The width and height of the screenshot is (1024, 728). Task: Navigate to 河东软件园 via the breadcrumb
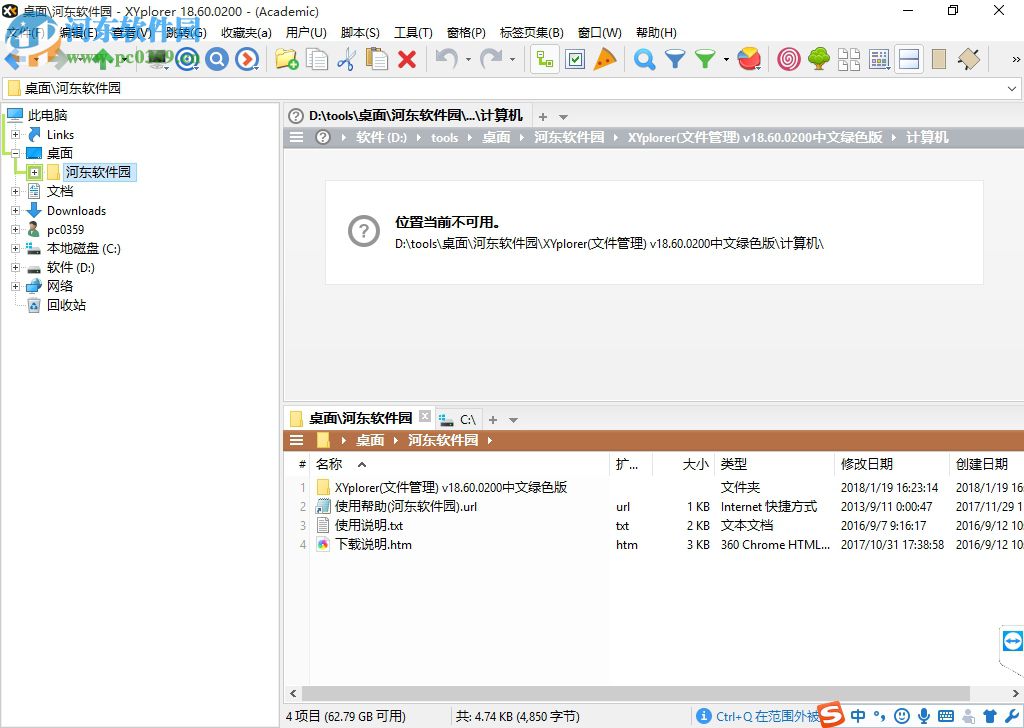pyautogui.click(x=569, y=137)
